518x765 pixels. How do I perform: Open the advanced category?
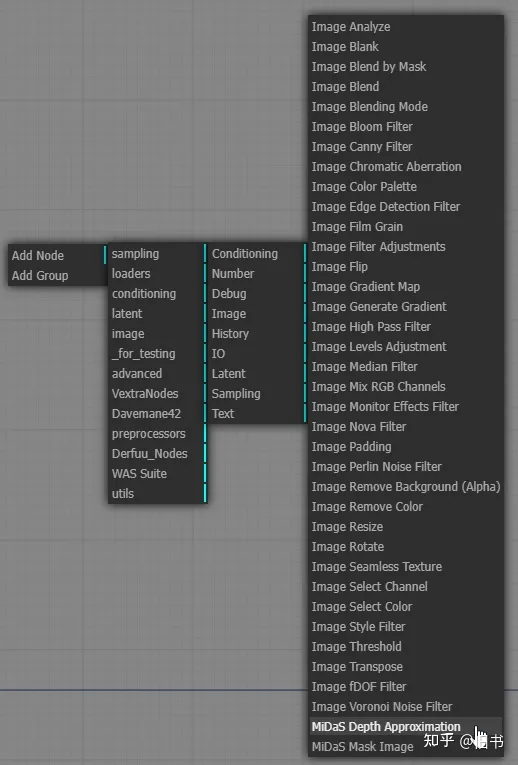(x=157, y=374)
